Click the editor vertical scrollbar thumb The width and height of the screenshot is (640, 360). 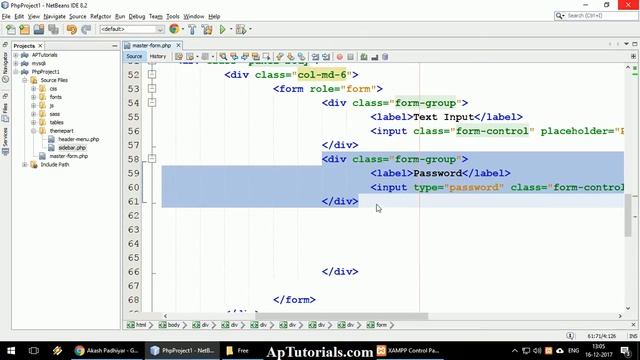click(628, 215)
